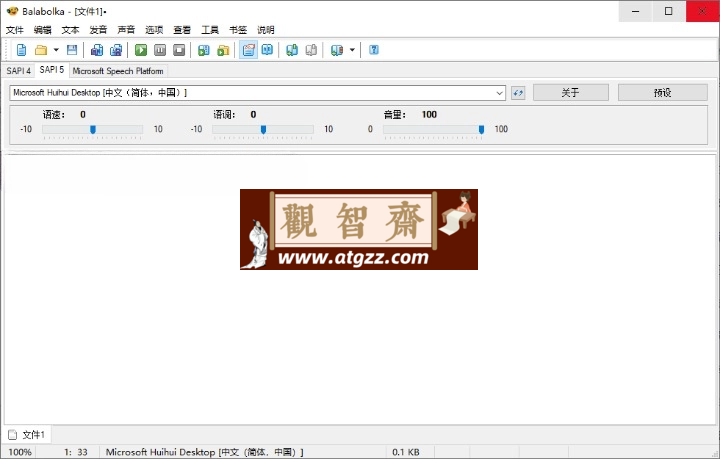Screen dimensions: 720x459
Task: Click the grayed-out document toolbar icon
Action: click(311, 50)
